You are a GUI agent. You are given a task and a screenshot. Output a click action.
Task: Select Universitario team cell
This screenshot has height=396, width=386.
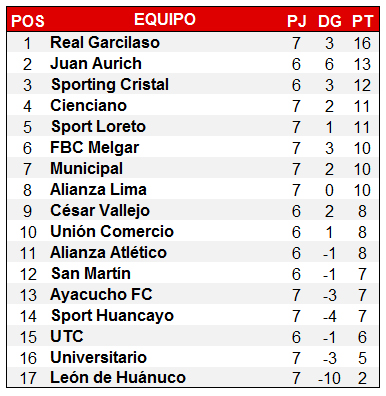click(x=98, y=357)
